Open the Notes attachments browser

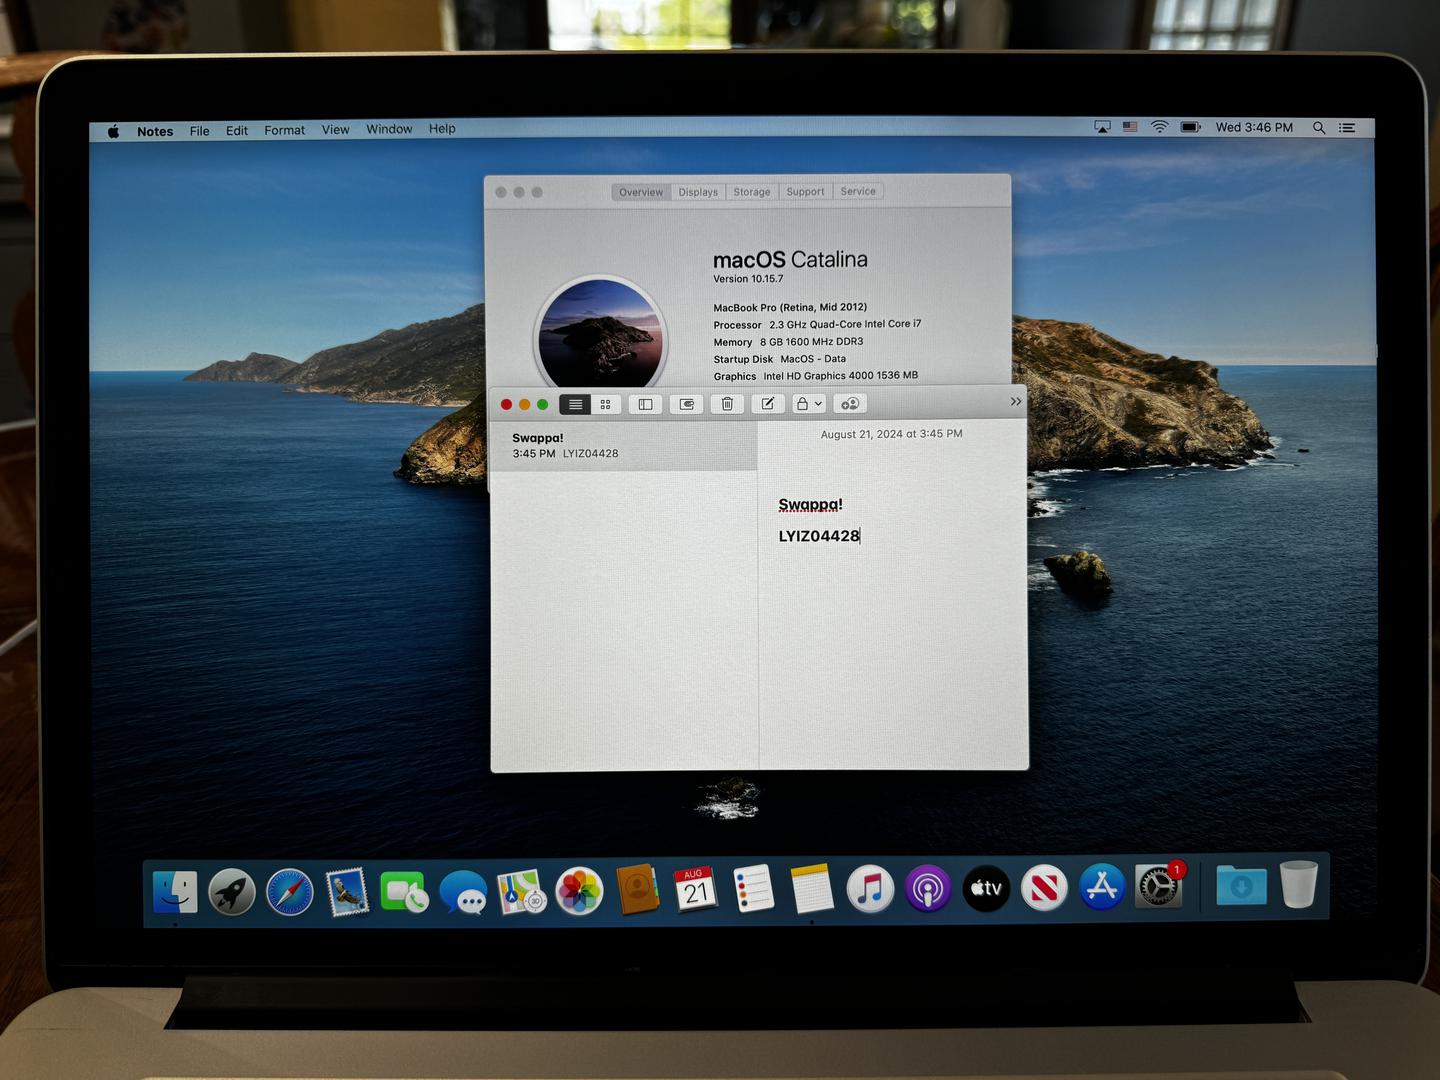pyautogui.click(x=687, y=404)
